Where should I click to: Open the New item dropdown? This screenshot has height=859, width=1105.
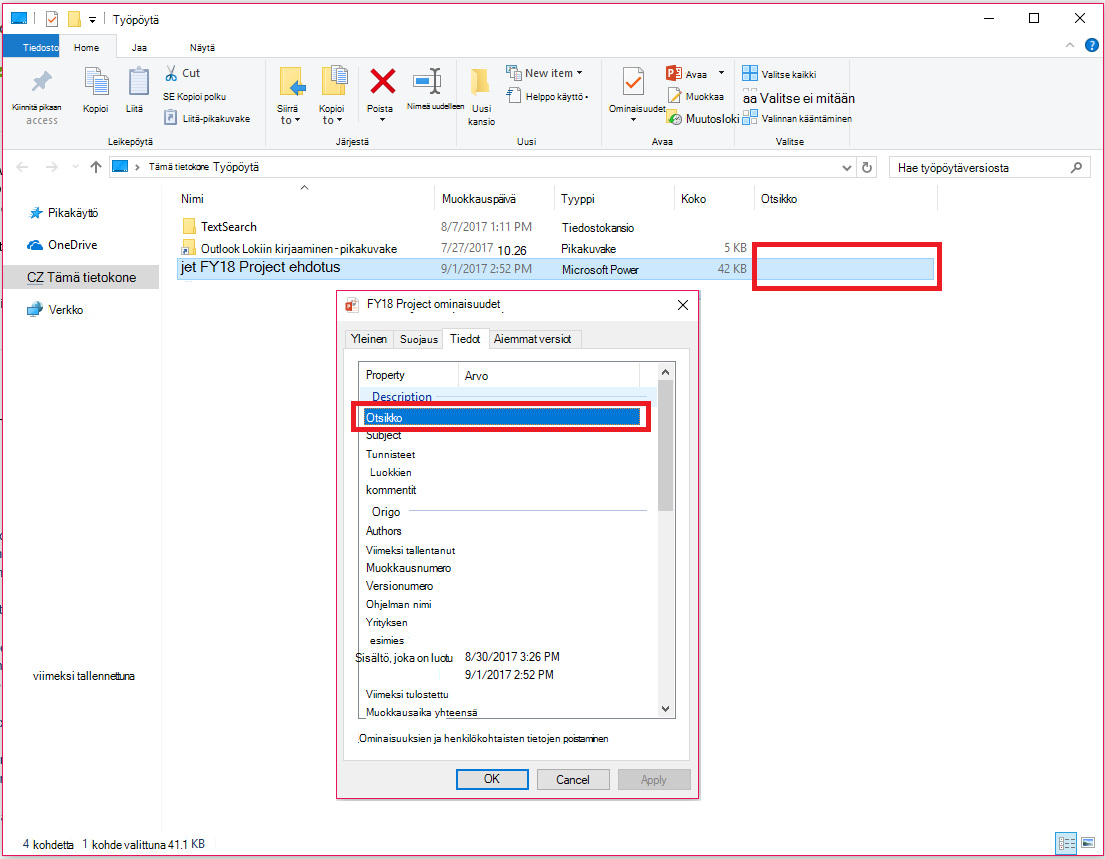coord(544,73)
